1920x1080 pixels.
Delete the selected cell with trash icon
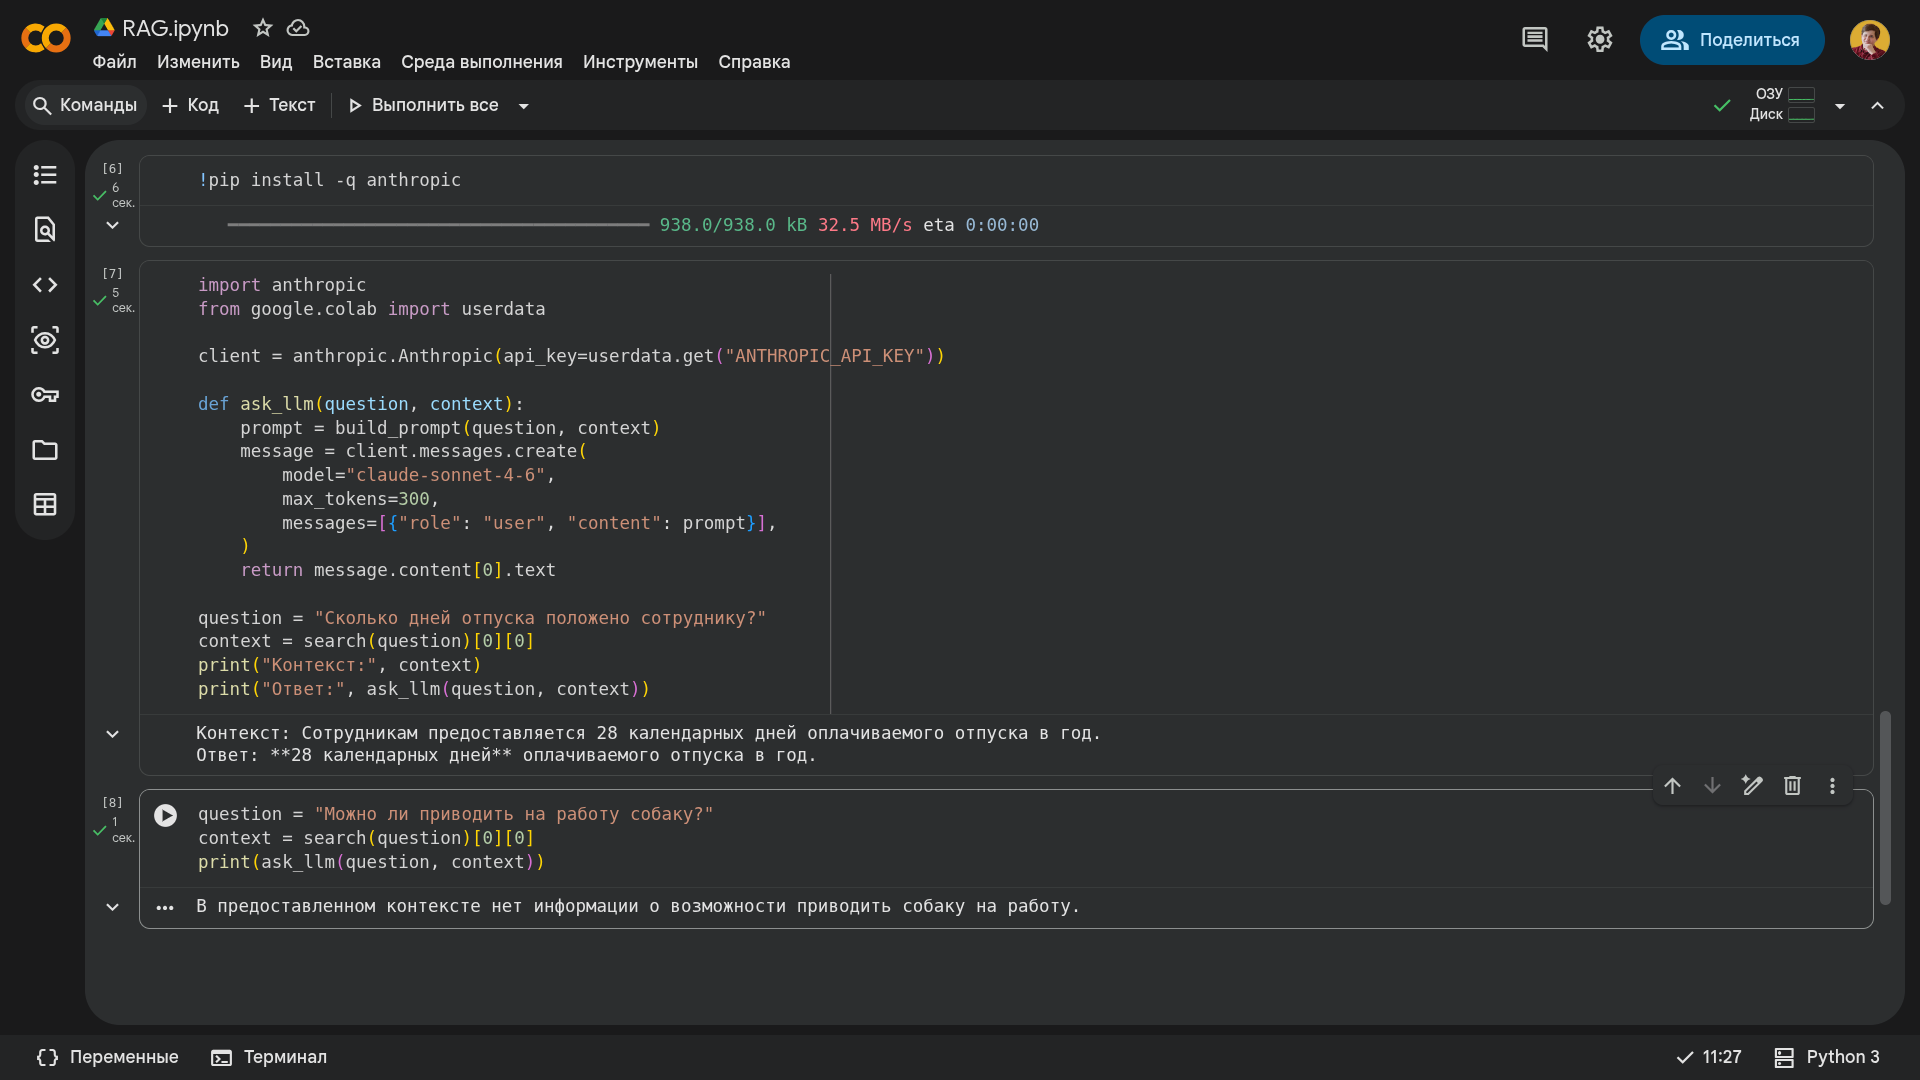coord(1792,786)
